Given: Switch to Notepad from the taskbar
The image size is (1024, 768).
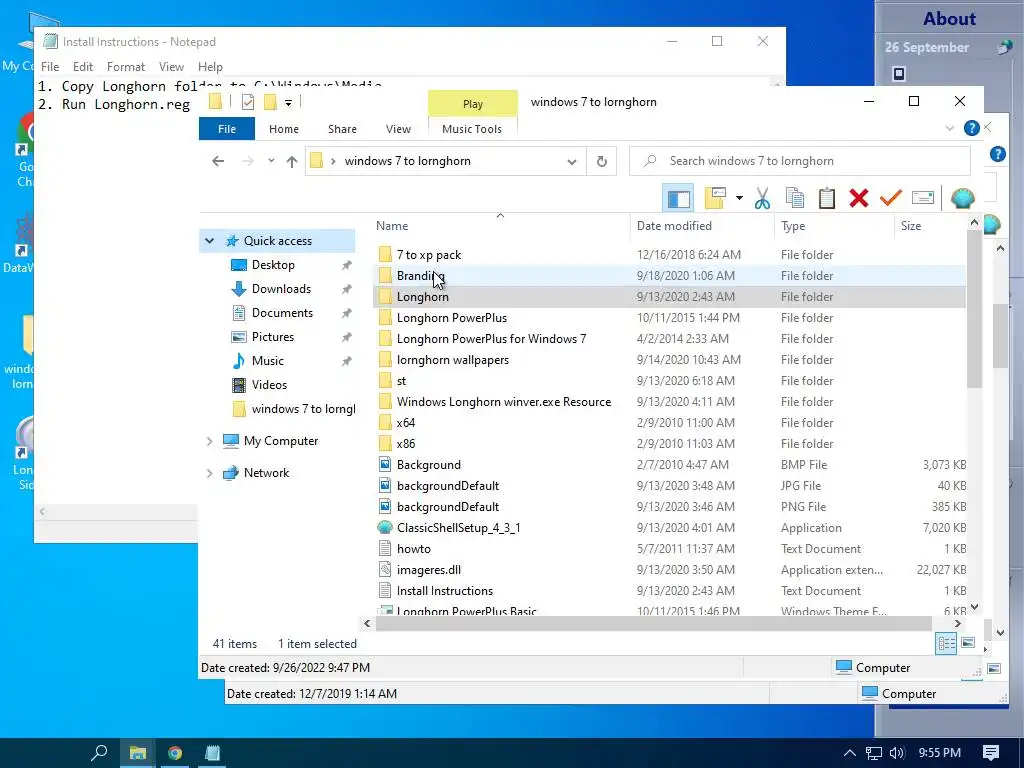Looking at the screenshot, I should 212,753.
